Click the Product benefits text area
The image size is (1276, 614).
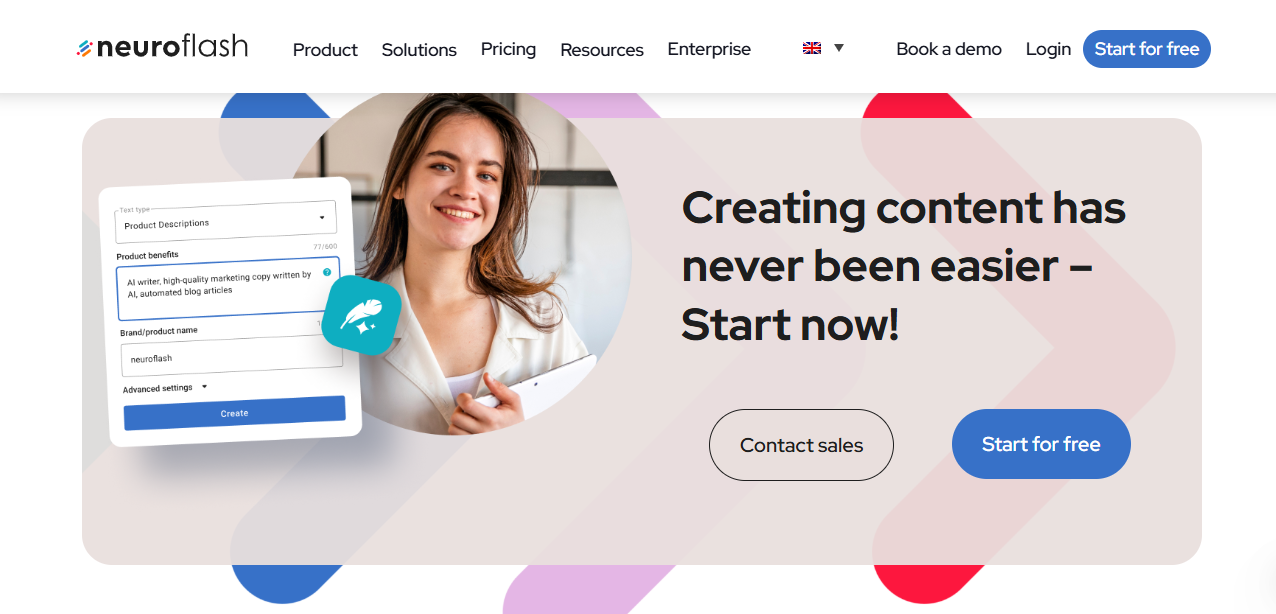click(228, 288)
